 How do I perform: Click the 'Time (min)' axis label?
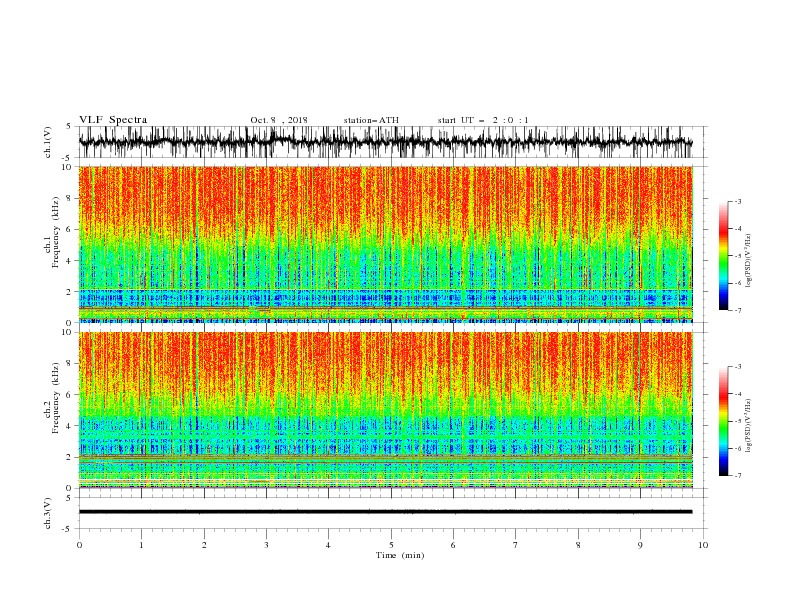pos(400,555)
